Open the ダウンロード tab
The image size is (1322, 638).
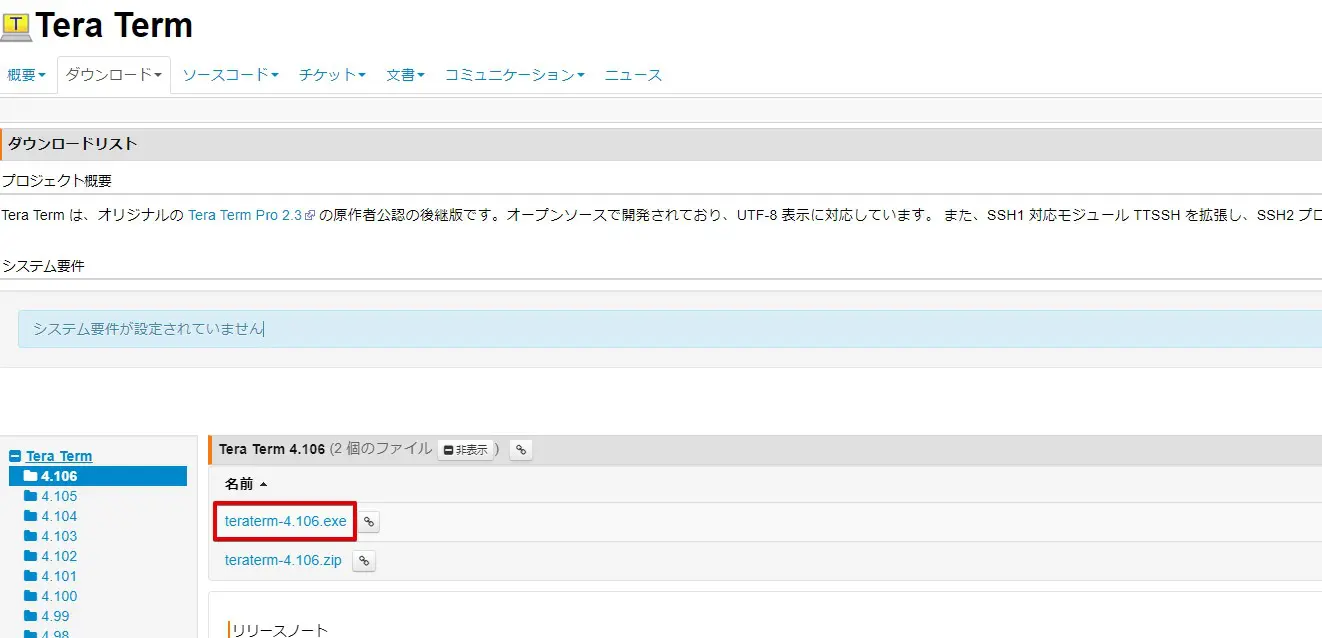point(113,75)
